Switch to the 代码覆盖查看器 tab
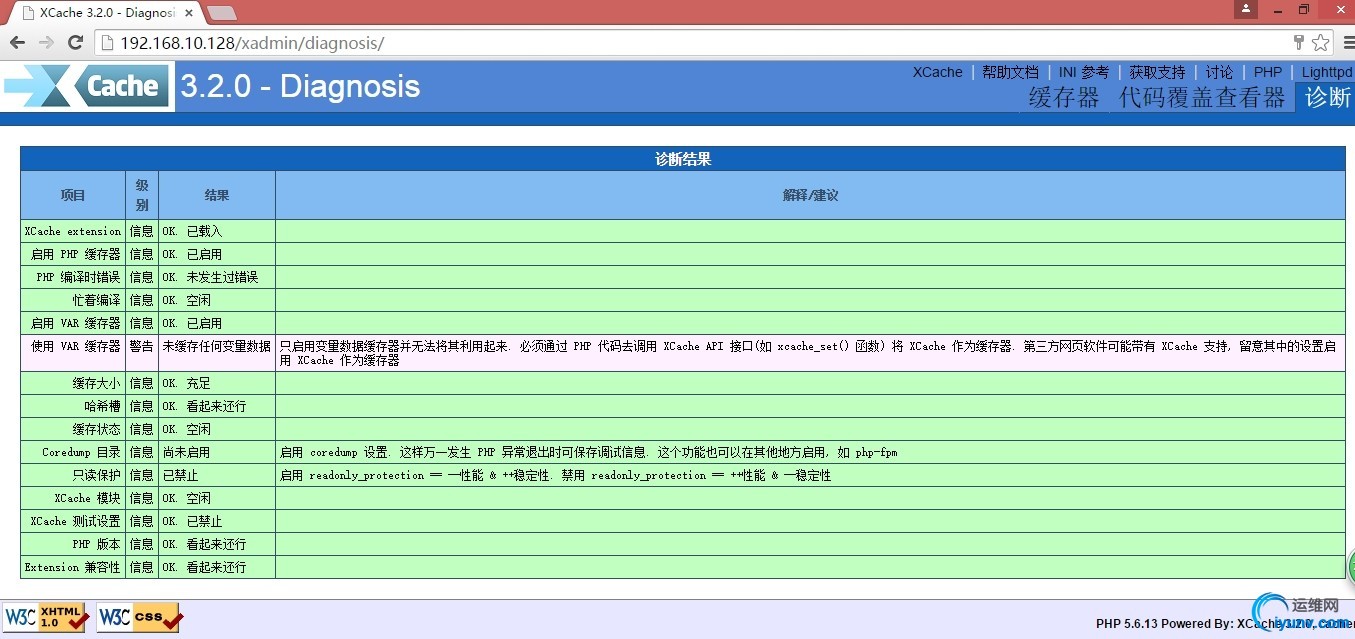 coord(1202,97)
